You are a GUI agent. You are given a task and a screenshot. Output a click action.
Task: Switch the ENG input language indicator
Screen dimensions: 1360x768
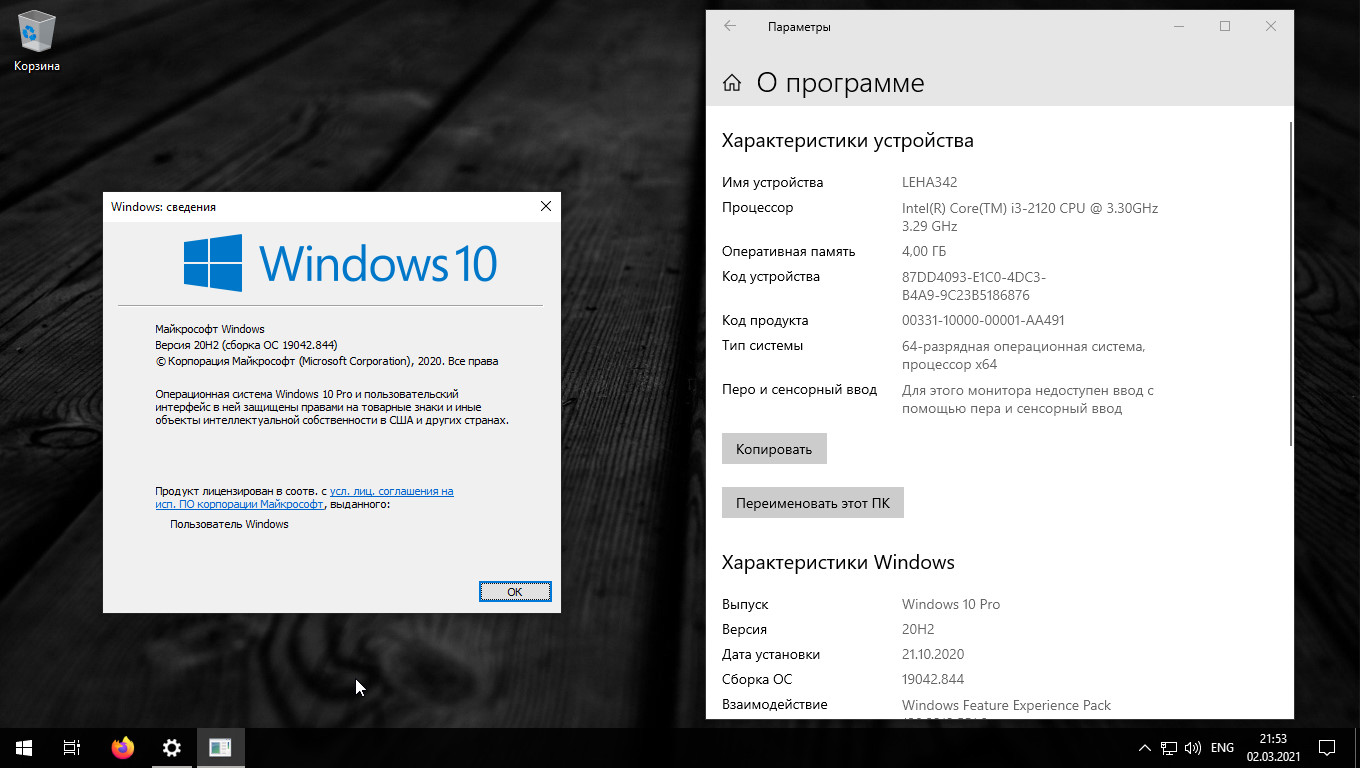[x=1222, y=747]
